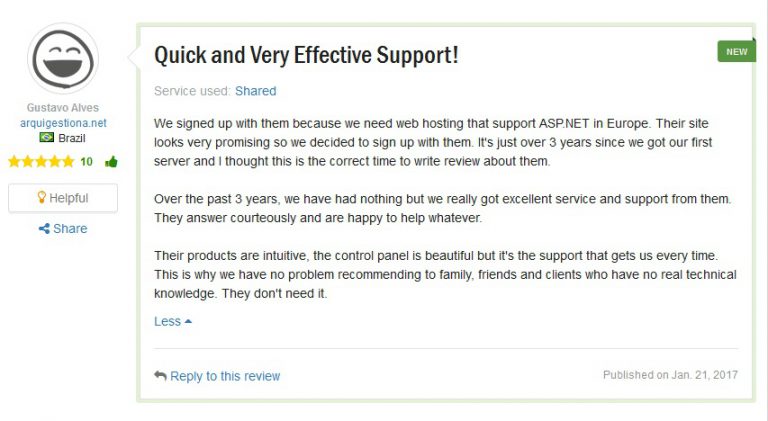Click the first yellow rating star
768x421 pixels.
coord(14,161)
